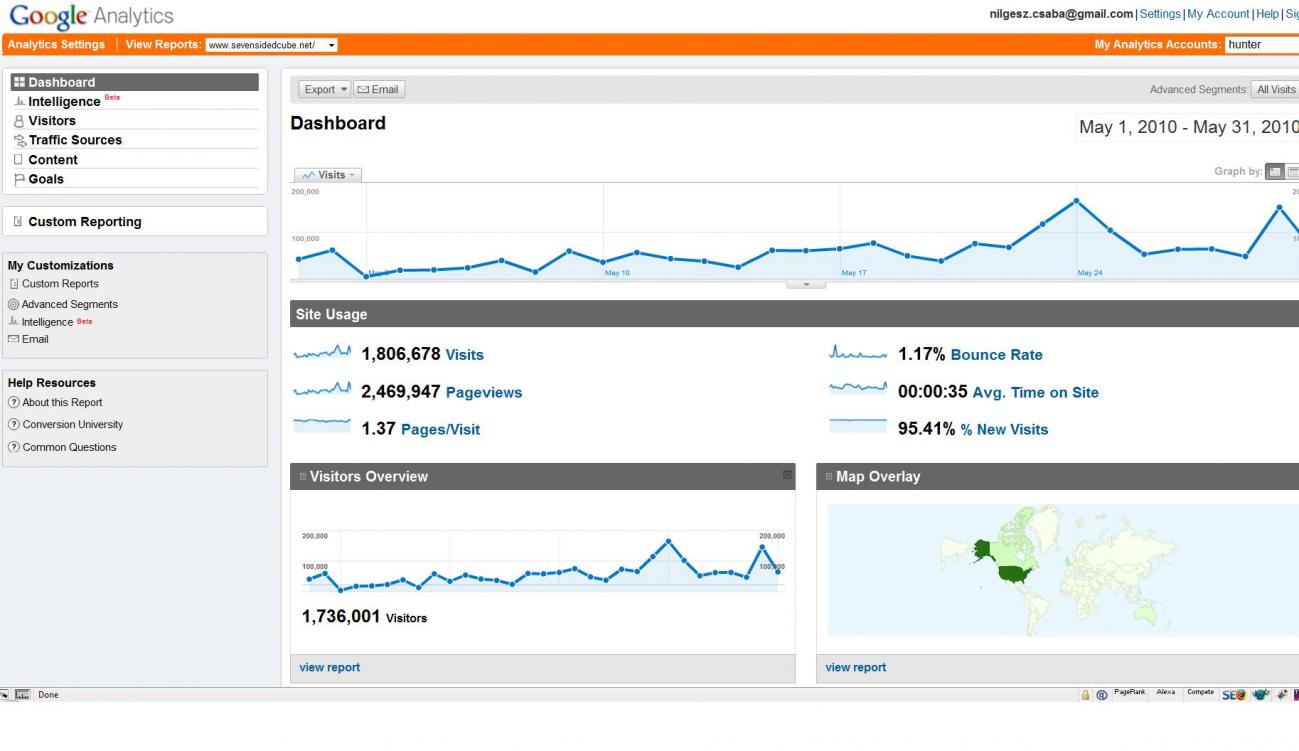This screenshot has width=1299, height=751.
Task: Open My Account link in top bar
Action: [x=1218, y=14]
